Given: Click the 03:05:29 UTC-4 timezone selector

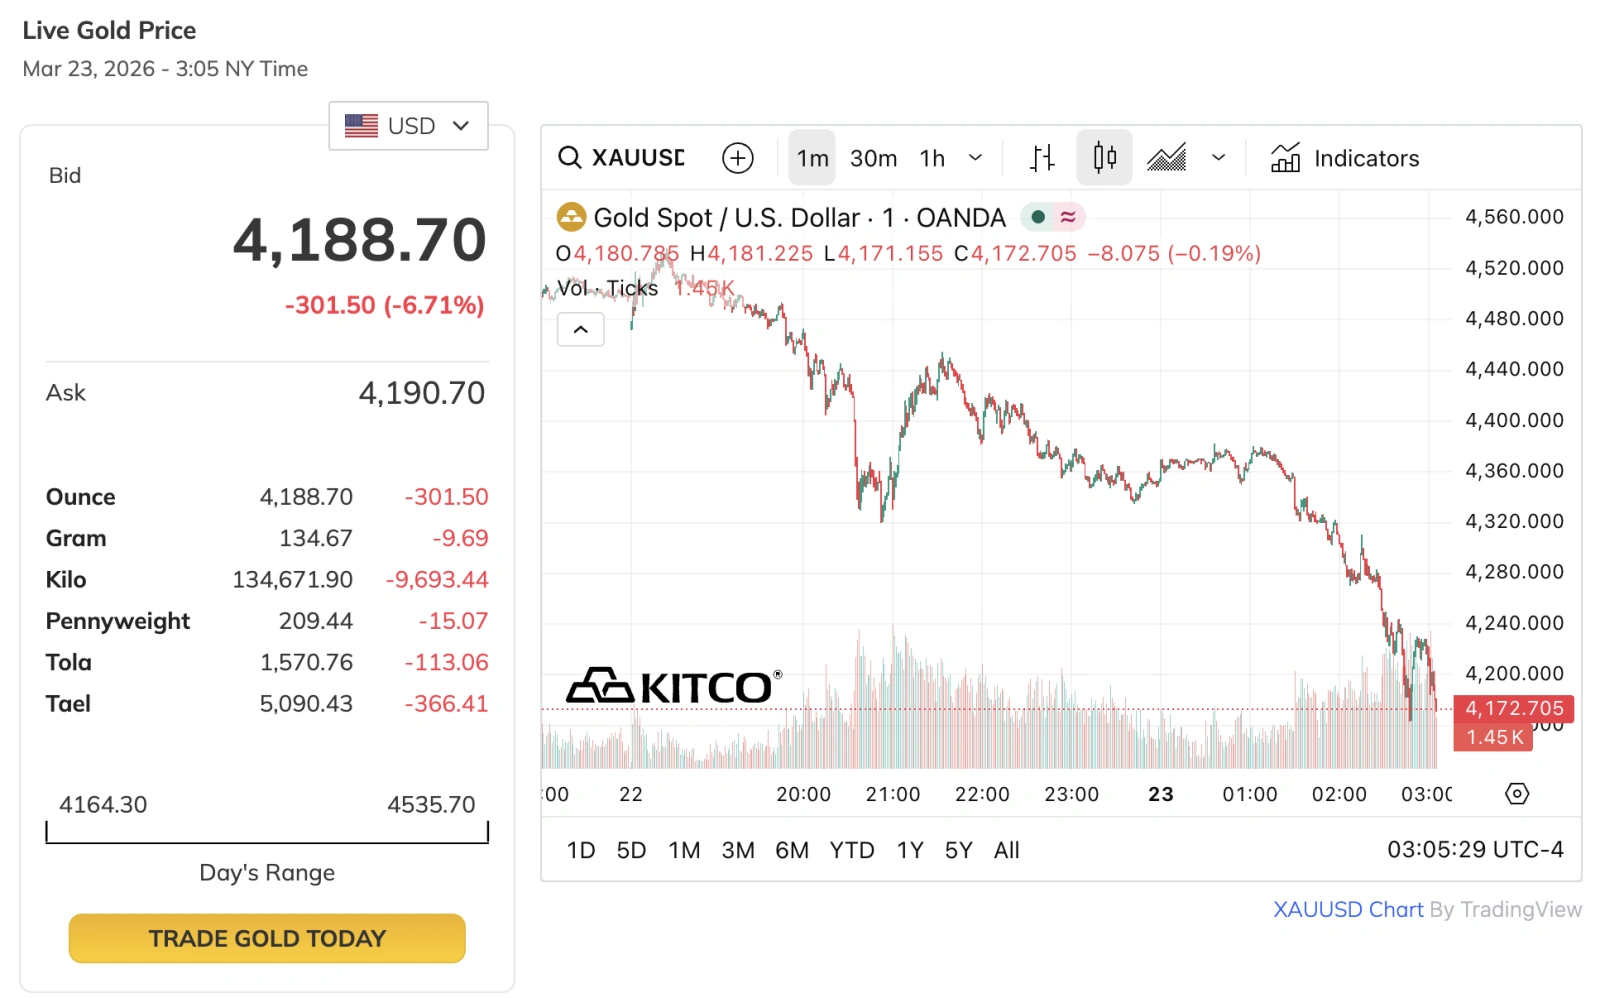Looking at the screenshot, I should (1474, 850).
